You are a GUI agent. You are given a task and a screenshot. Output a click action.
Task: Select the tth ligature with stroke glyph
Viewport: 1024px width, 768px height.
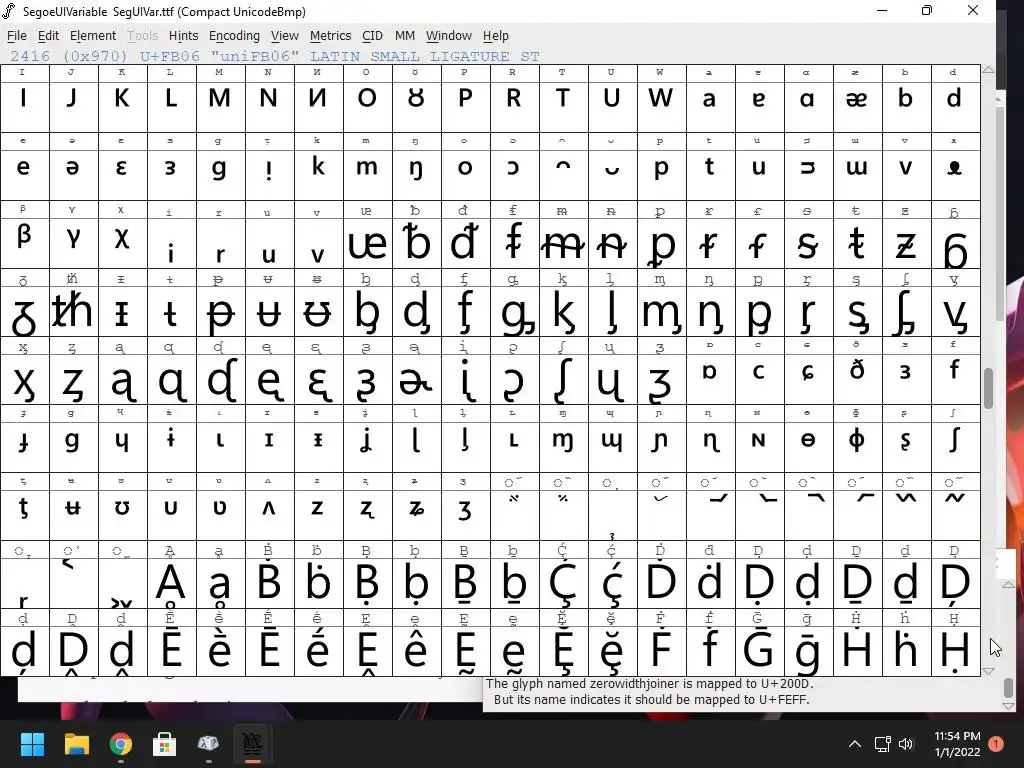74,304
